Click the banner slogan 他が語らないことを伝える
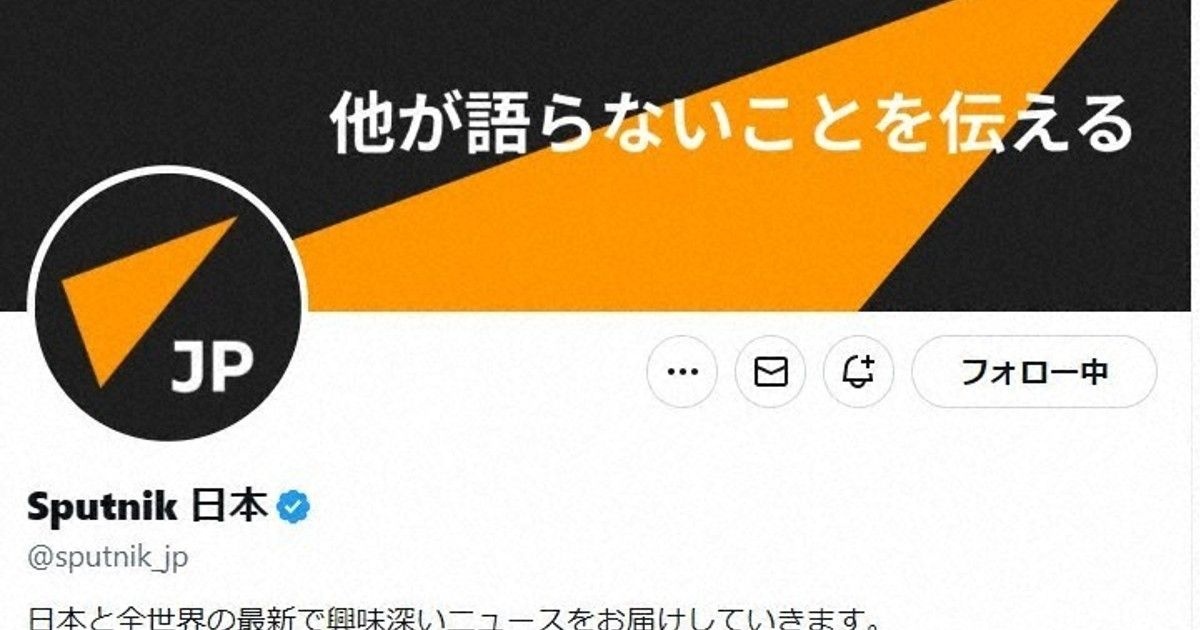 [x=732, y=124]
